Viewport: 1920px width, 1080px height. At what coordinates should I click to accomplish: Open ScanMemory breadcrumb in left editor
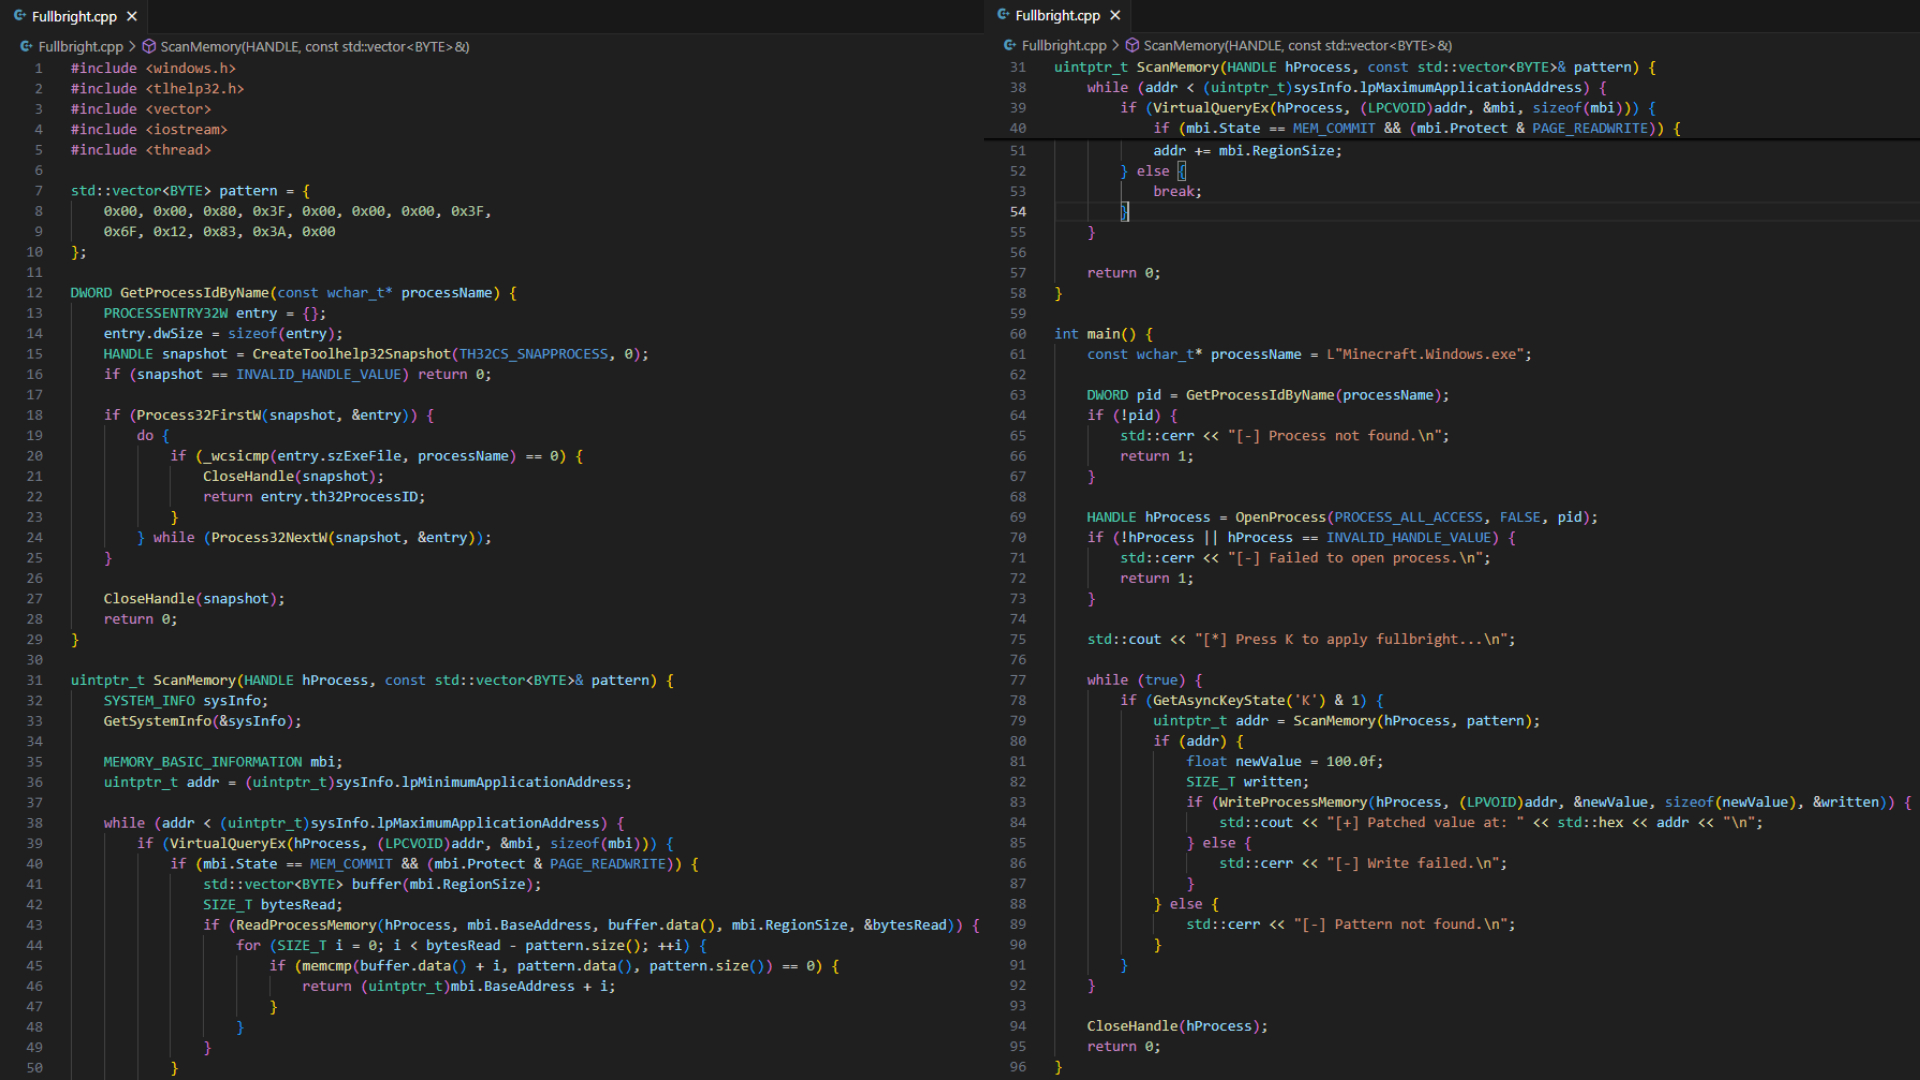[x=314, y=46]
